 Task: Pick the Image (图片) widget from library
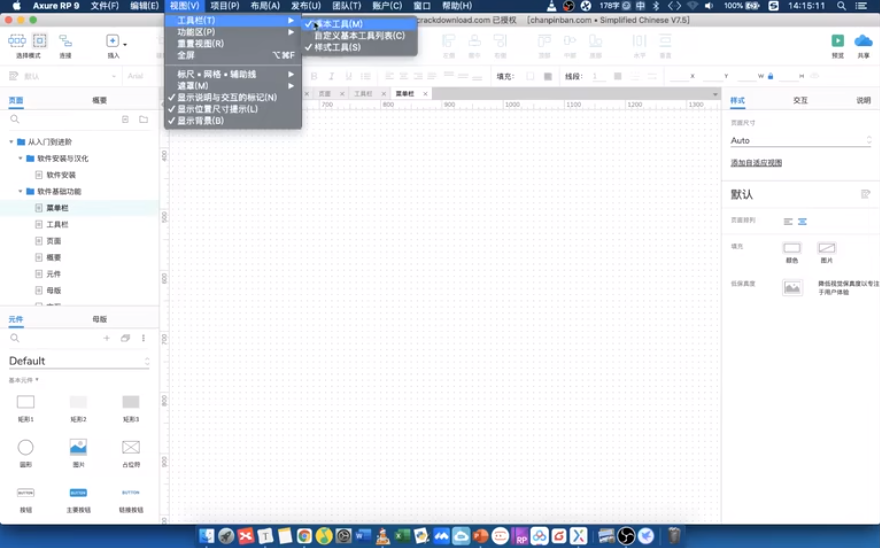coord(78,447)
